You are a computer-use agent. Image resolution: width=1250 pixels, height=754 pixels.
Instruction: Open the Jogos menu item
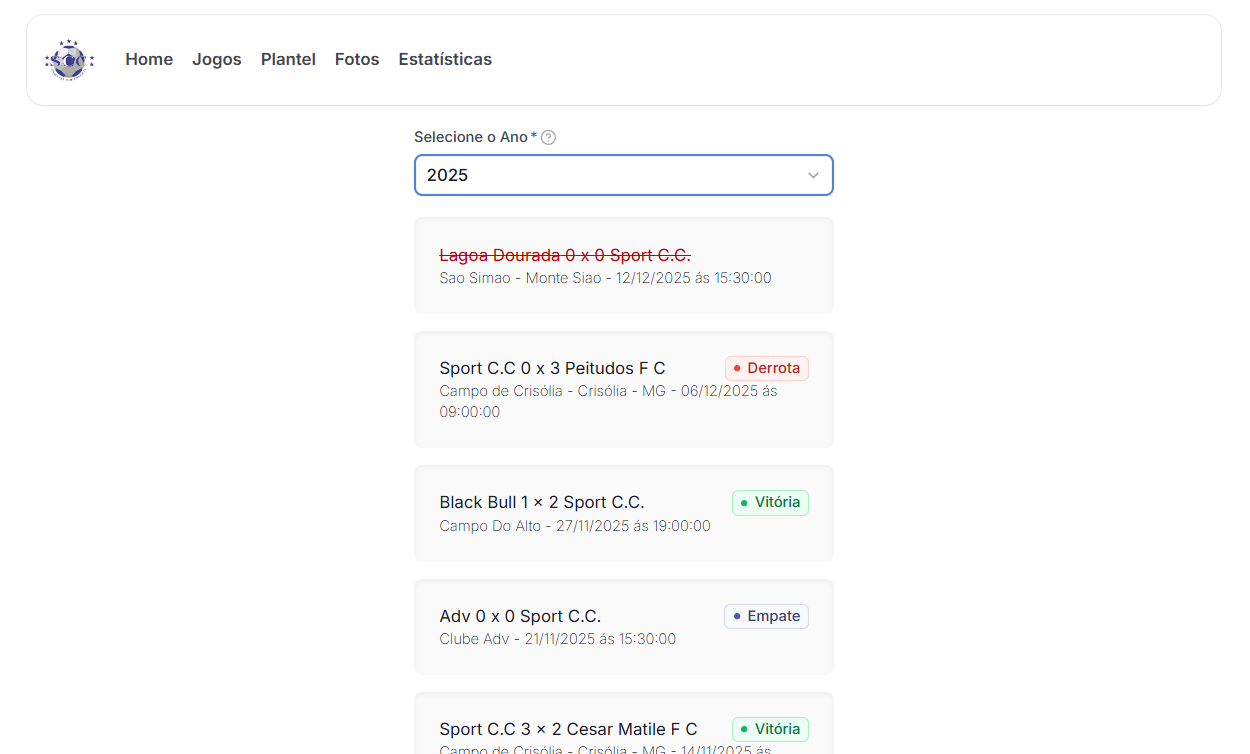pos(217,60)
